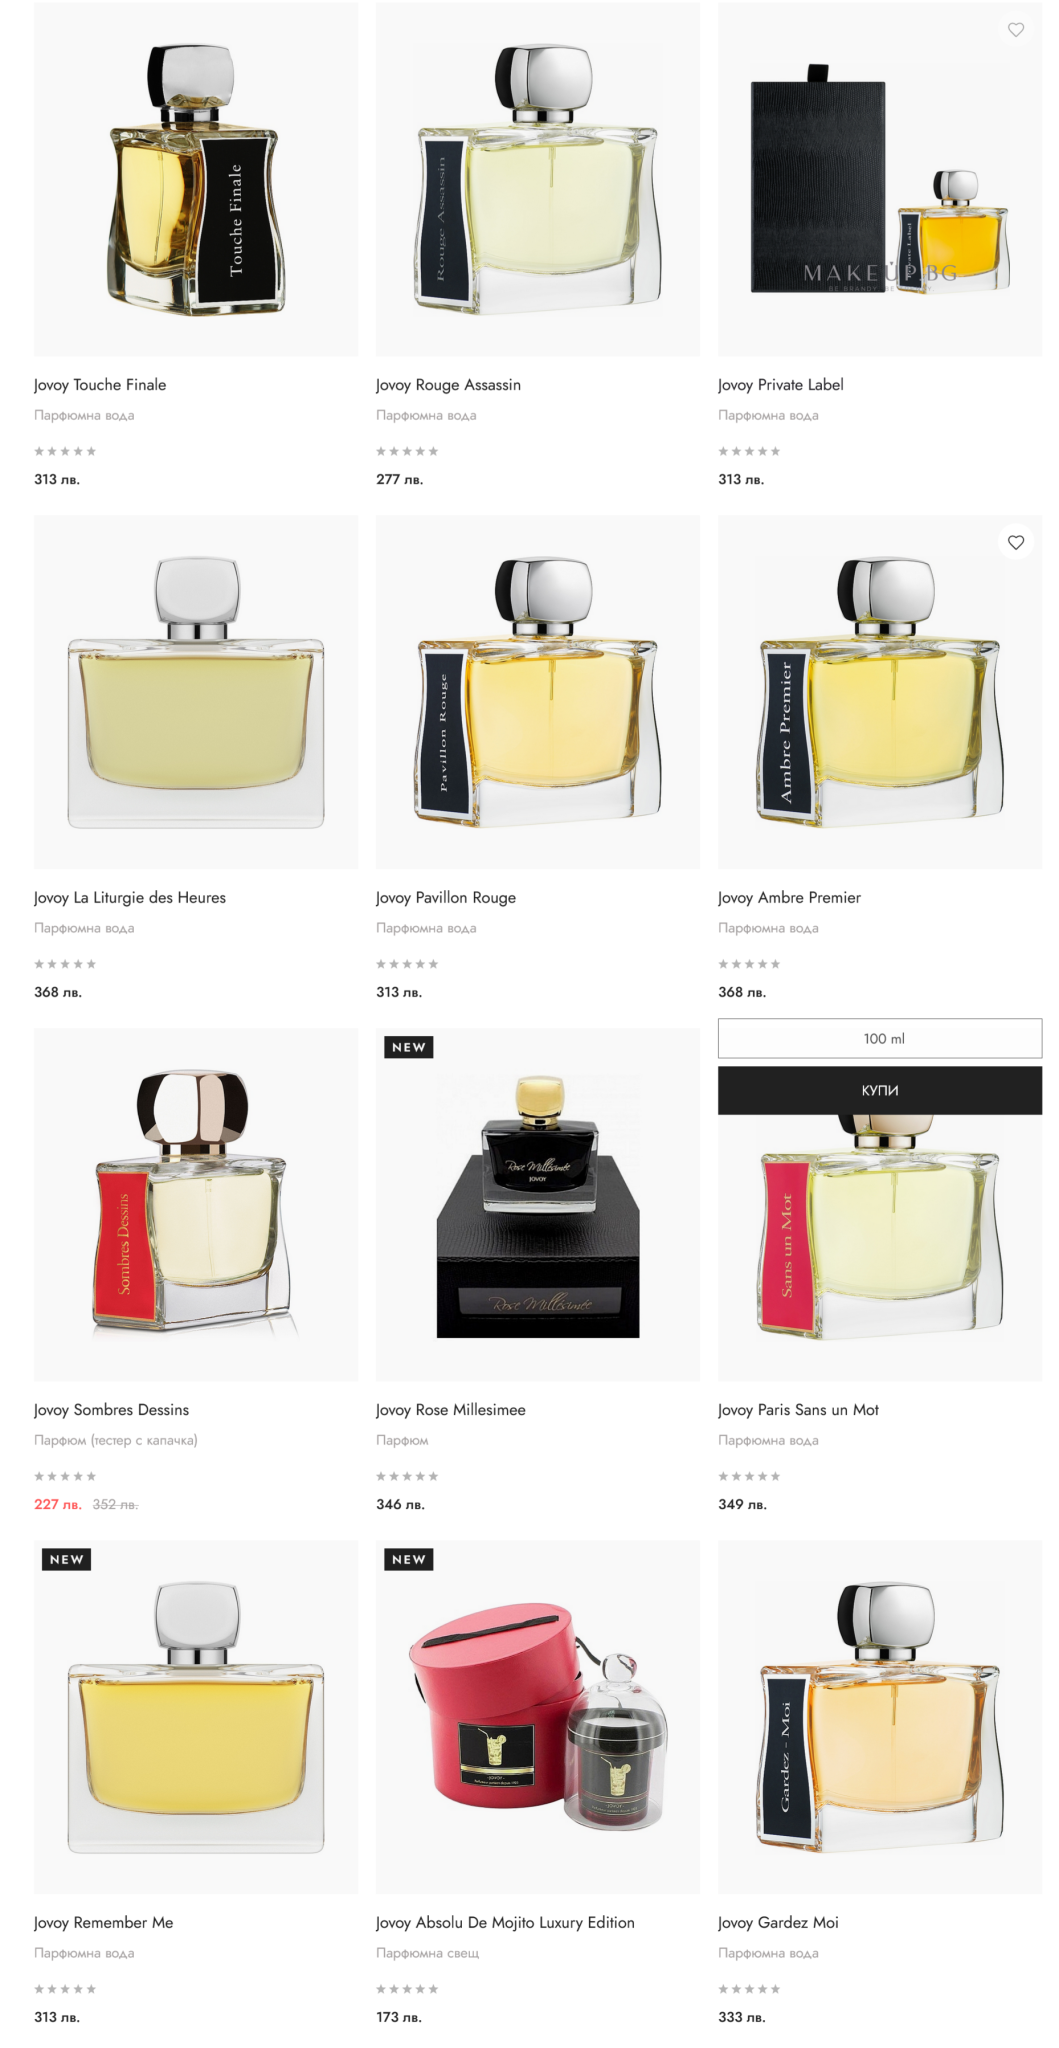Open Jovoy Remember Me title link
Screen dimensions: 1059x2048
(x=103, y=1922)
